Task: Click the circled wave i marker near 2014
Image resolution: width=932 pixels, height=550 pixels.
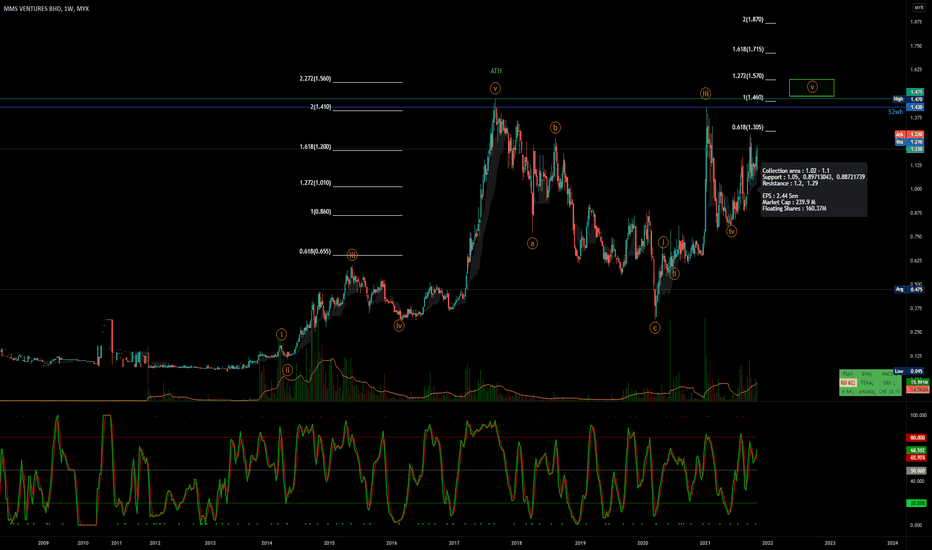Action: (281, 334)
